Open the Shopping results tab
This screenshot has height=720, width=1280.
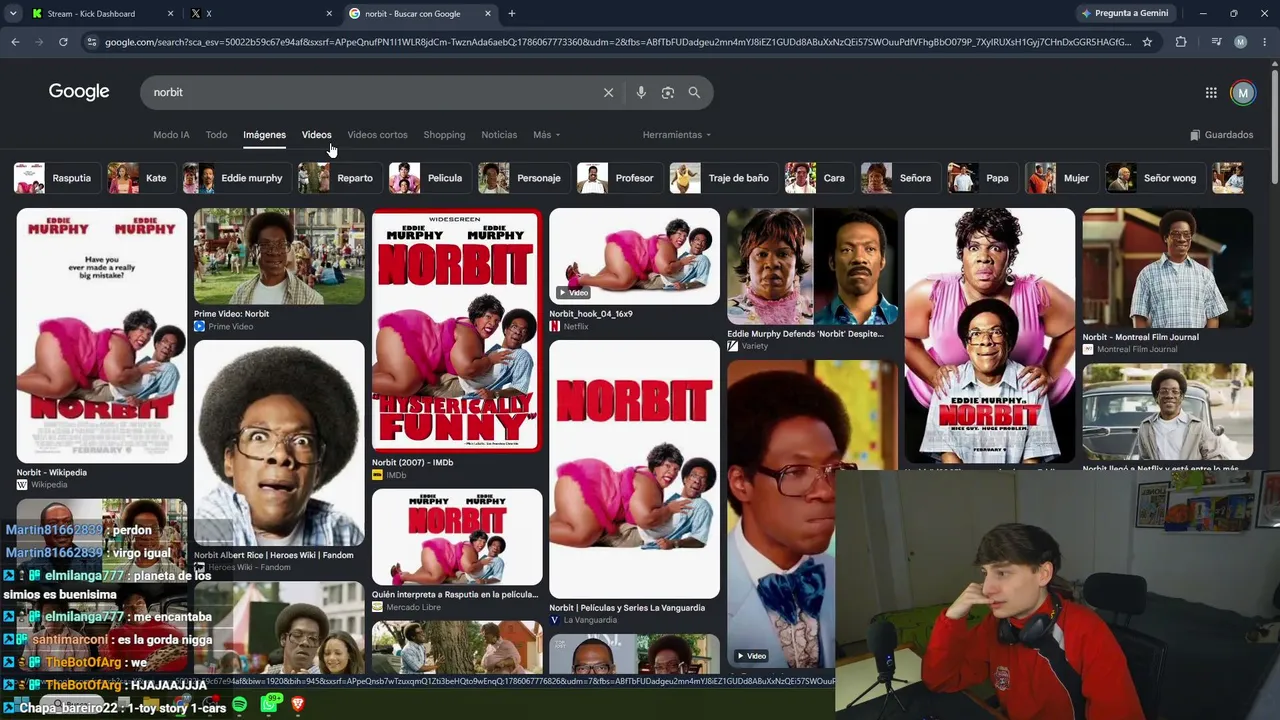point(444,135)
